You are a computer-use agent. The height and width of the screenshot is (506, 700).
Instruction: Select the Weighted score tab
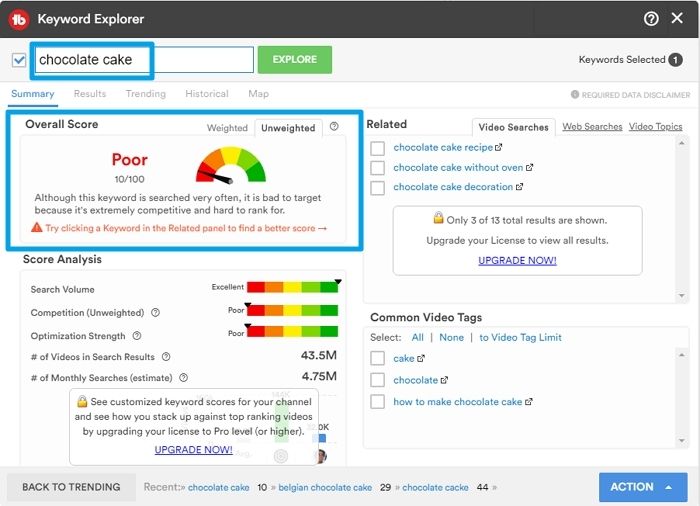(x=227, y=128)
